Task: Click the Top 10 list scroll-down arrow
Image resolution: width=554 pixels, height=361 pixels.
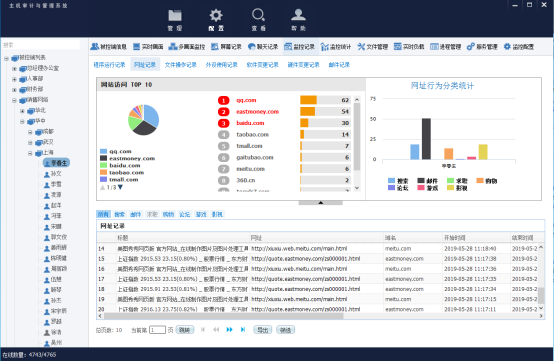Action: 357,188
